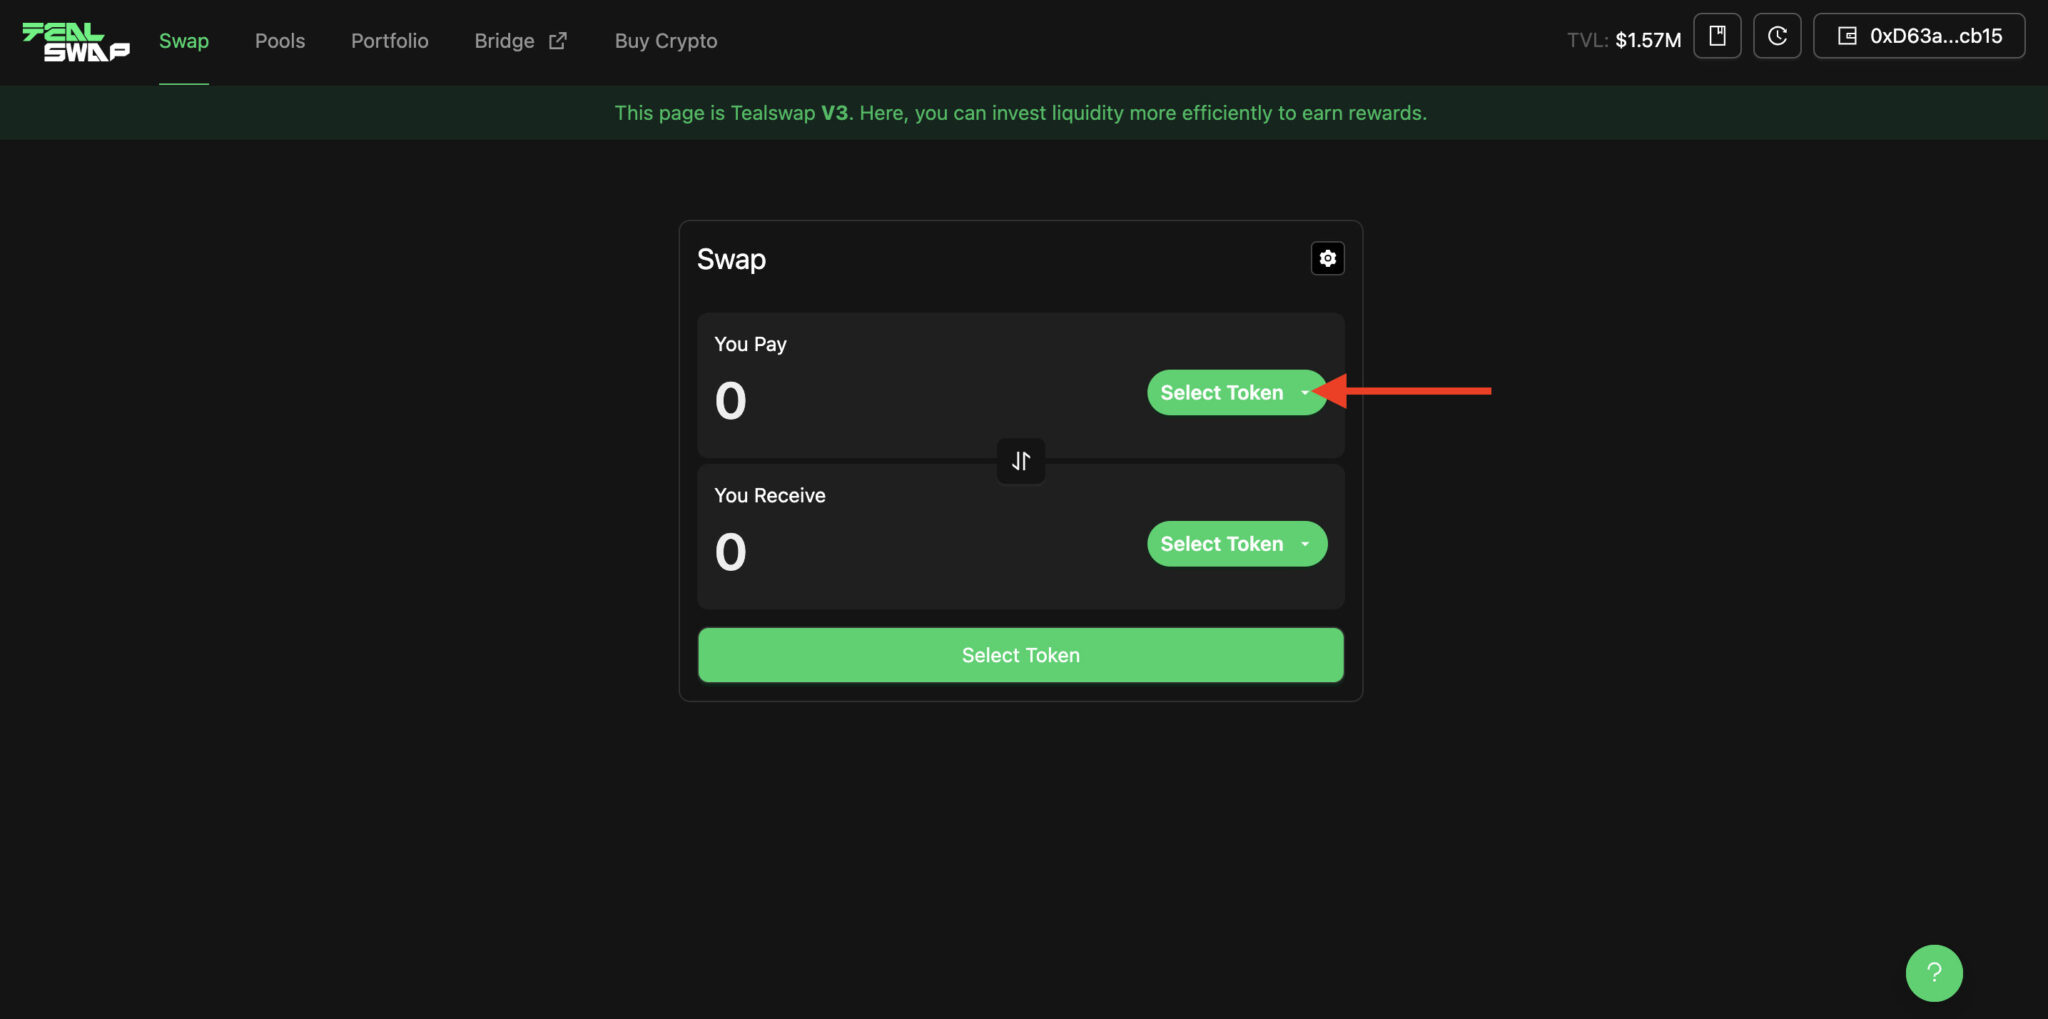This screenshot has height=1019, width=2048.
Task: Open the documentation bookmark icon
Action: pyautogui.click(x=1718, y=35)
